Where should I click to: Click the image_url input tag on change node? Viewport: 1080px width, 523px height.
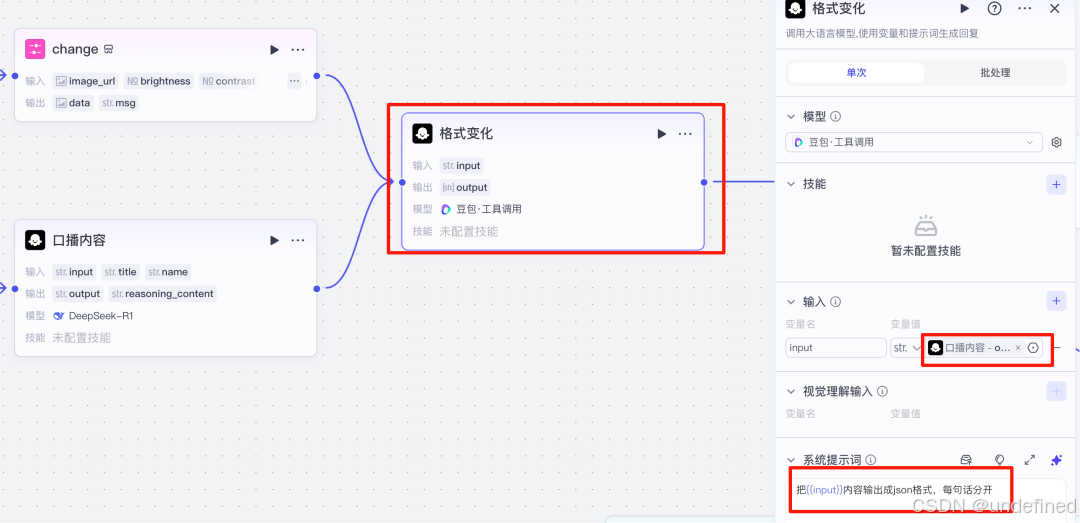pos(85,81)
